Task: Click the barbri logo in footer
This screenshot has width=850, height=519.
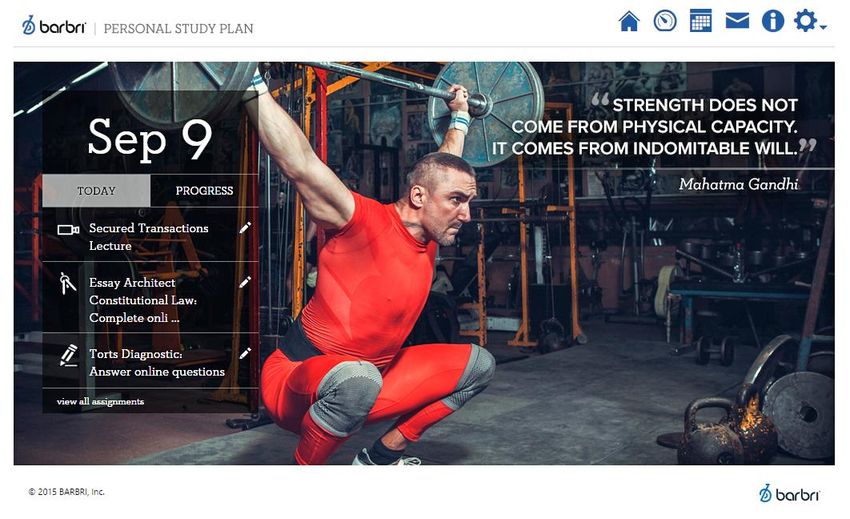Action: point(789,494)
